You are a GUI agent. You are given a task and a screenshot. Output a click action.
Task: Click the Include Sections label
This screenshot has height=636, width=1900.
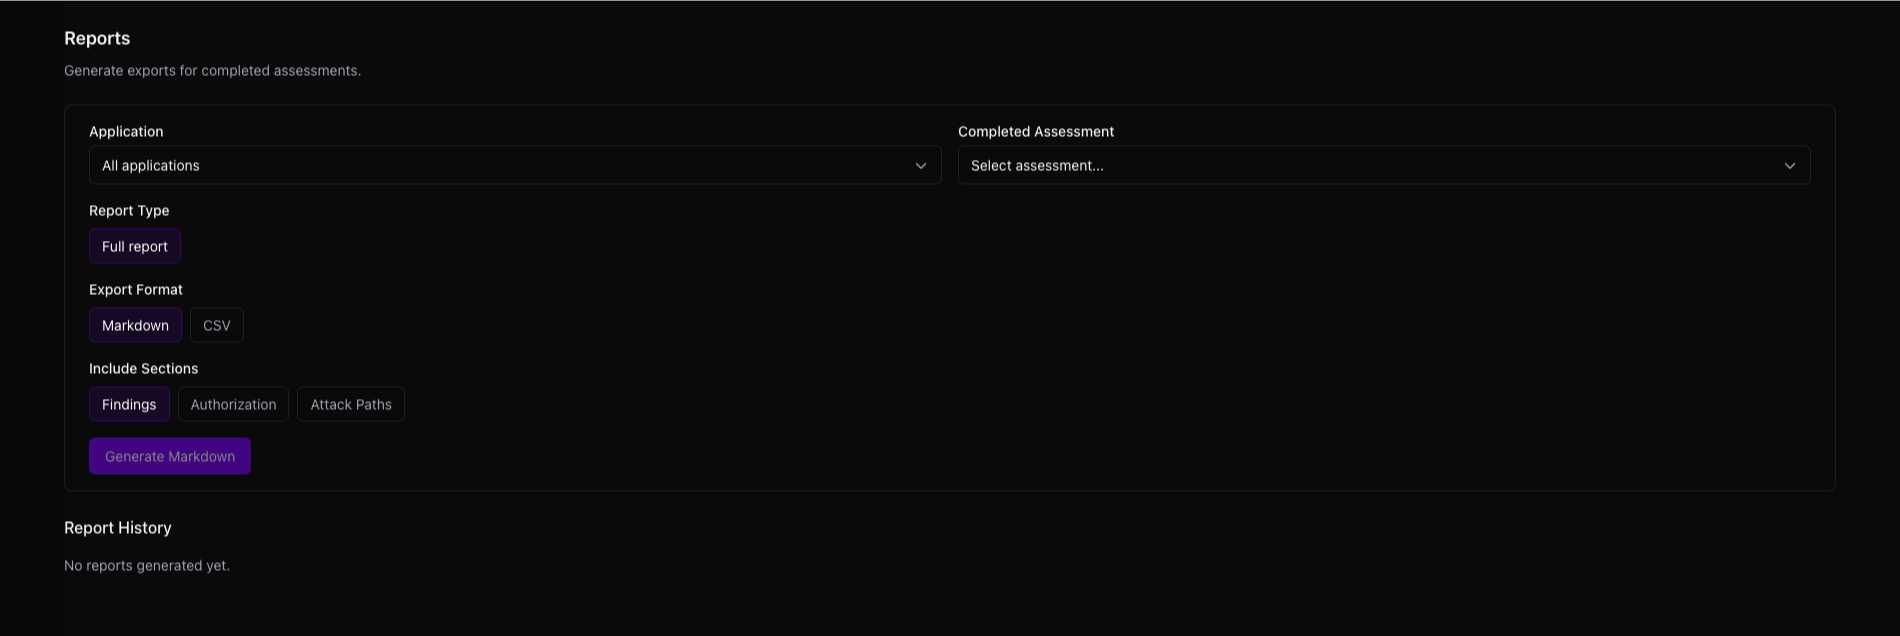point(143,368)
